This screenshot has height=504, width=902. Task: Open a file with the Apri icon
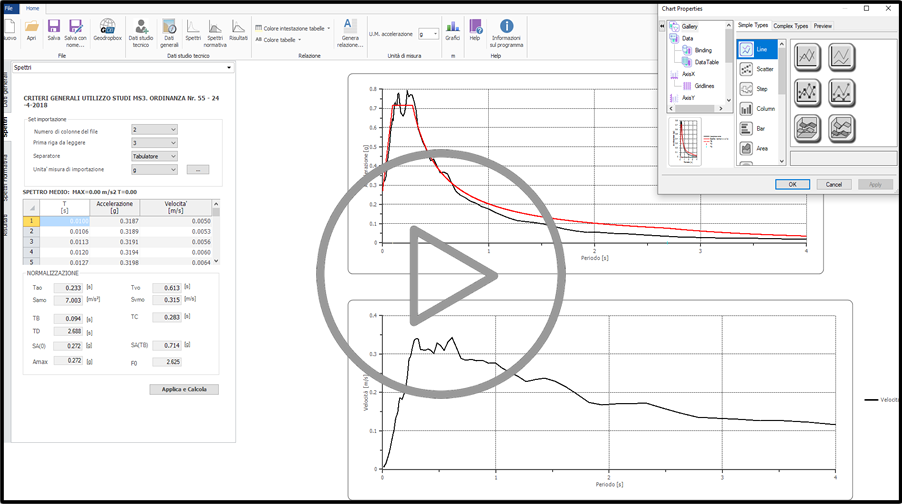(x=32, y=30)
